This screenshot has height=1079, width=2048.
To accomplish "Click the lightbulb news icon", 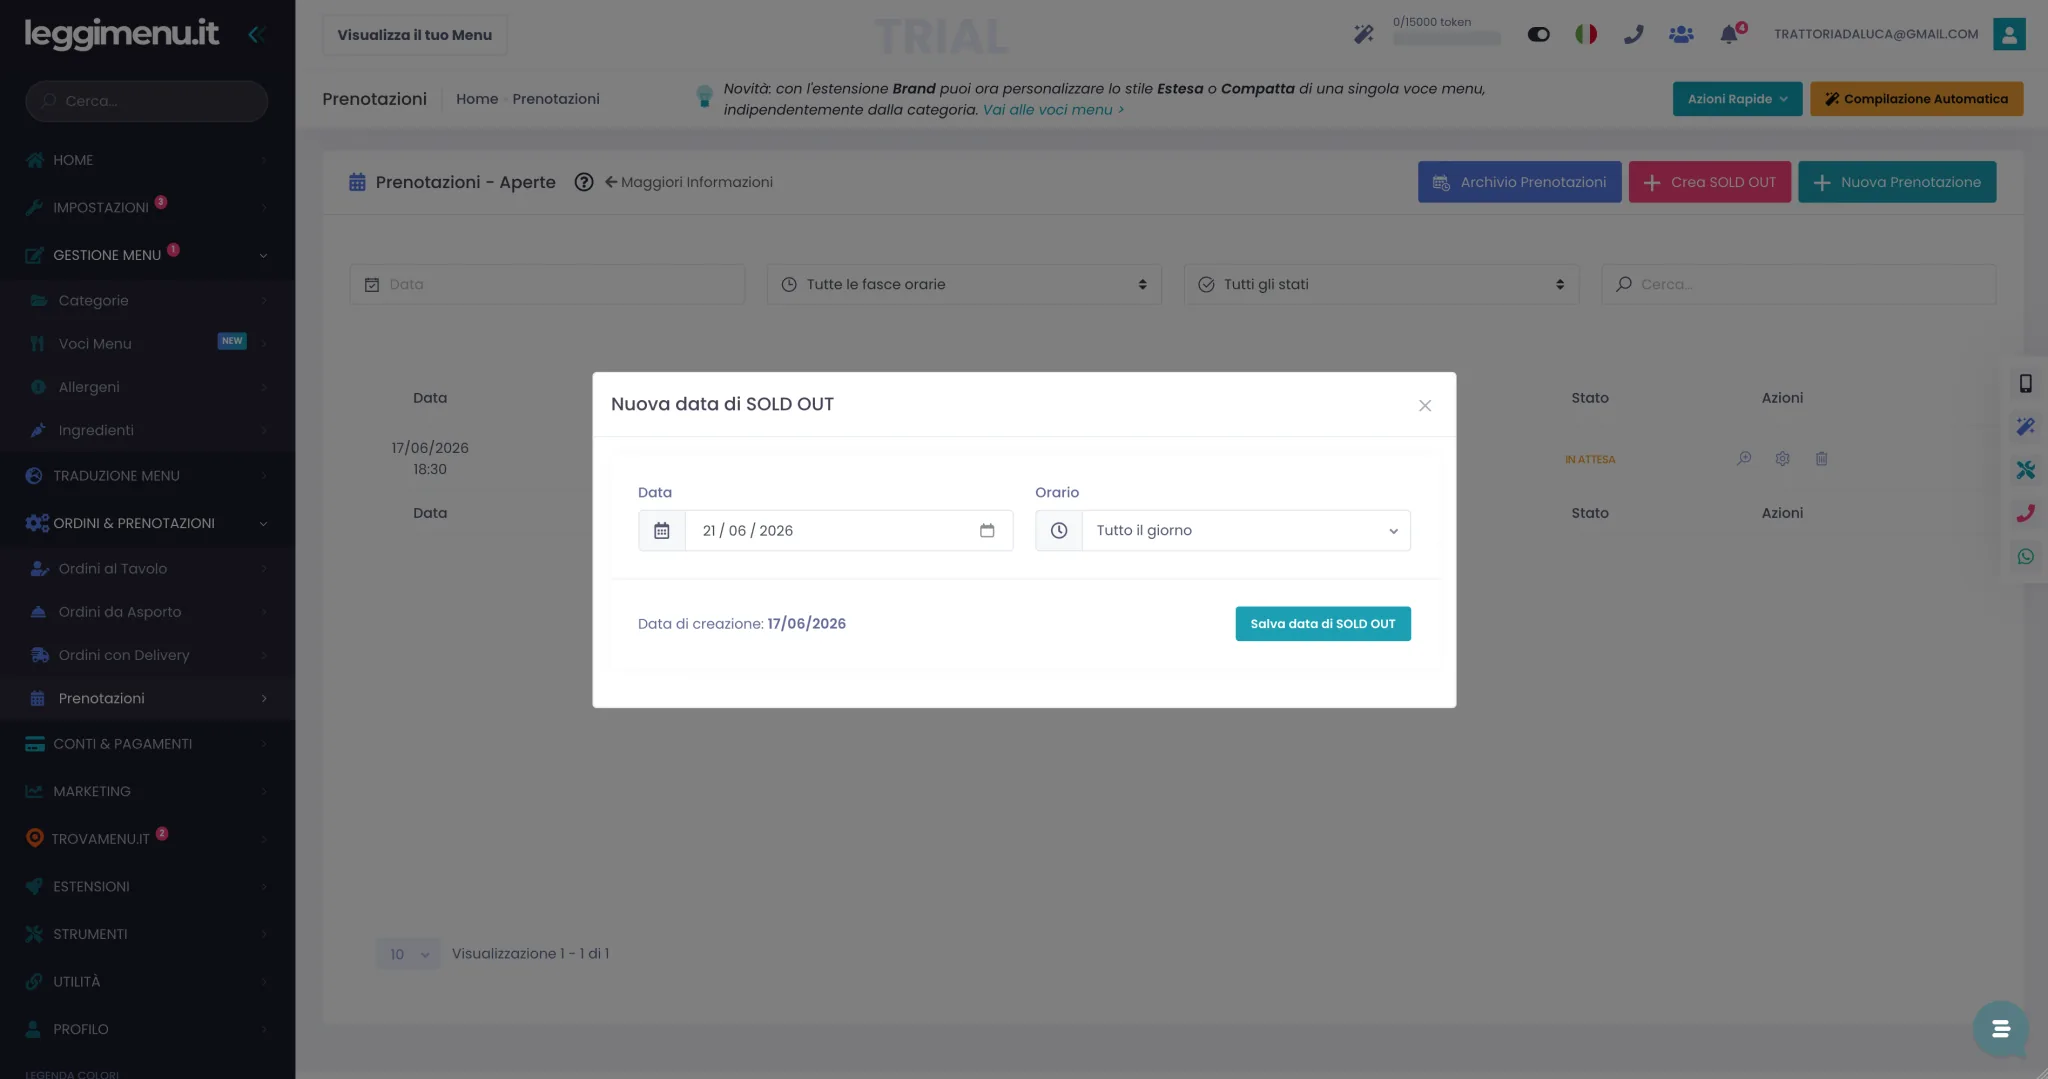I will 704,96.
